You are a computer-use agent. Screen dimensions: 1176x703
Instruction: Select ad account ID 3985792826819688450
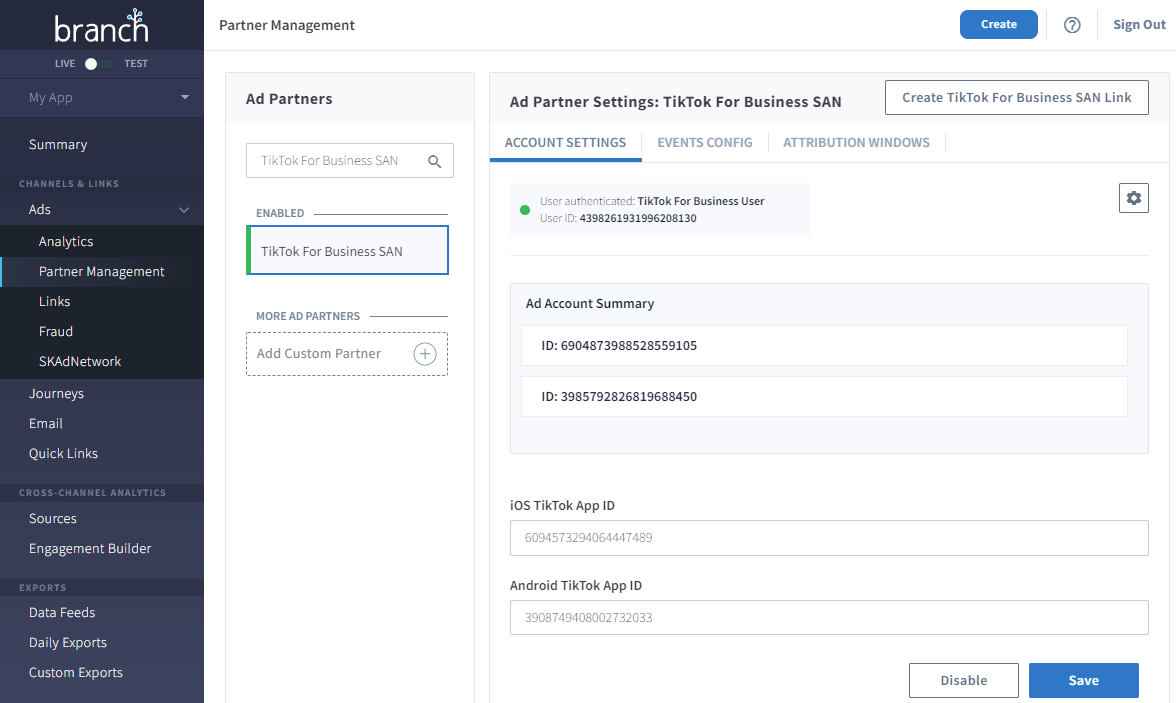tap(824, 397)
